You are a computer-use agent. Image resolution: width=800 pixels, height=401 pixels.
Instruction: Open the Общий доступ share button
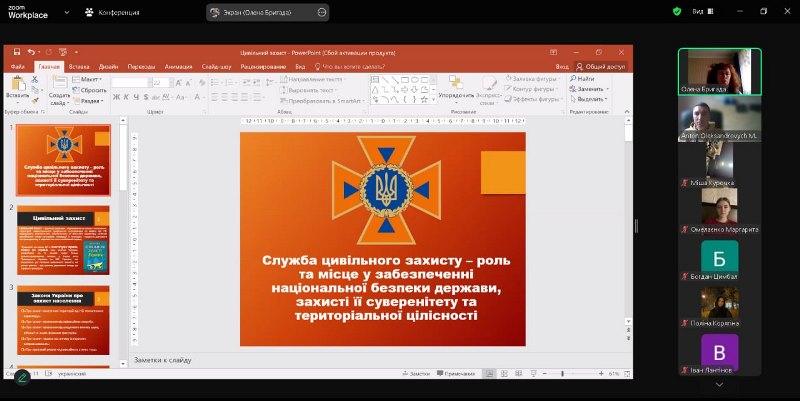click(601, 67)
